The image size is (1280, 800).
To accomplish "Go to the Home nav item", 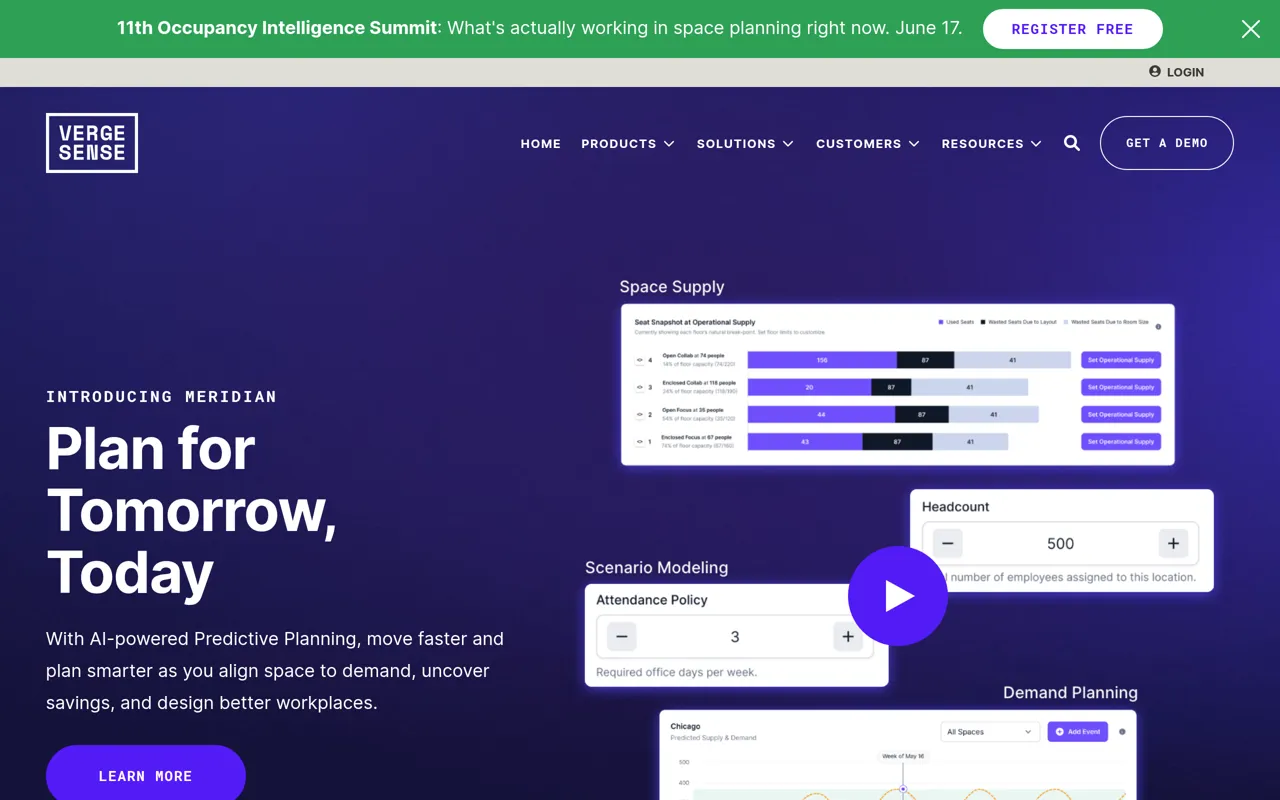I will click(541, 143).
